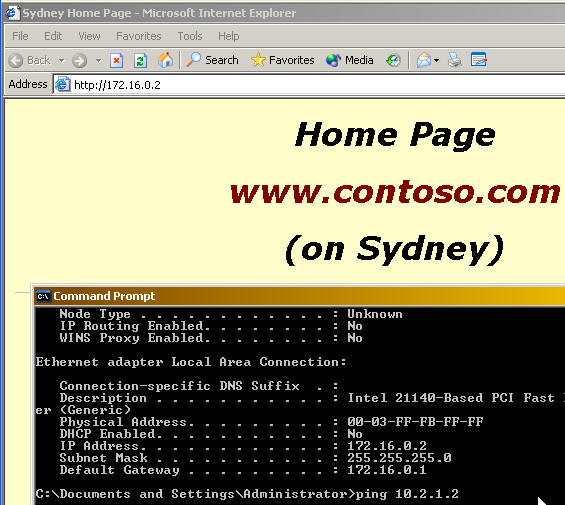Screen dimensions: 565x505
Task: Click the Back arrow button
Action: pos(29,60)
